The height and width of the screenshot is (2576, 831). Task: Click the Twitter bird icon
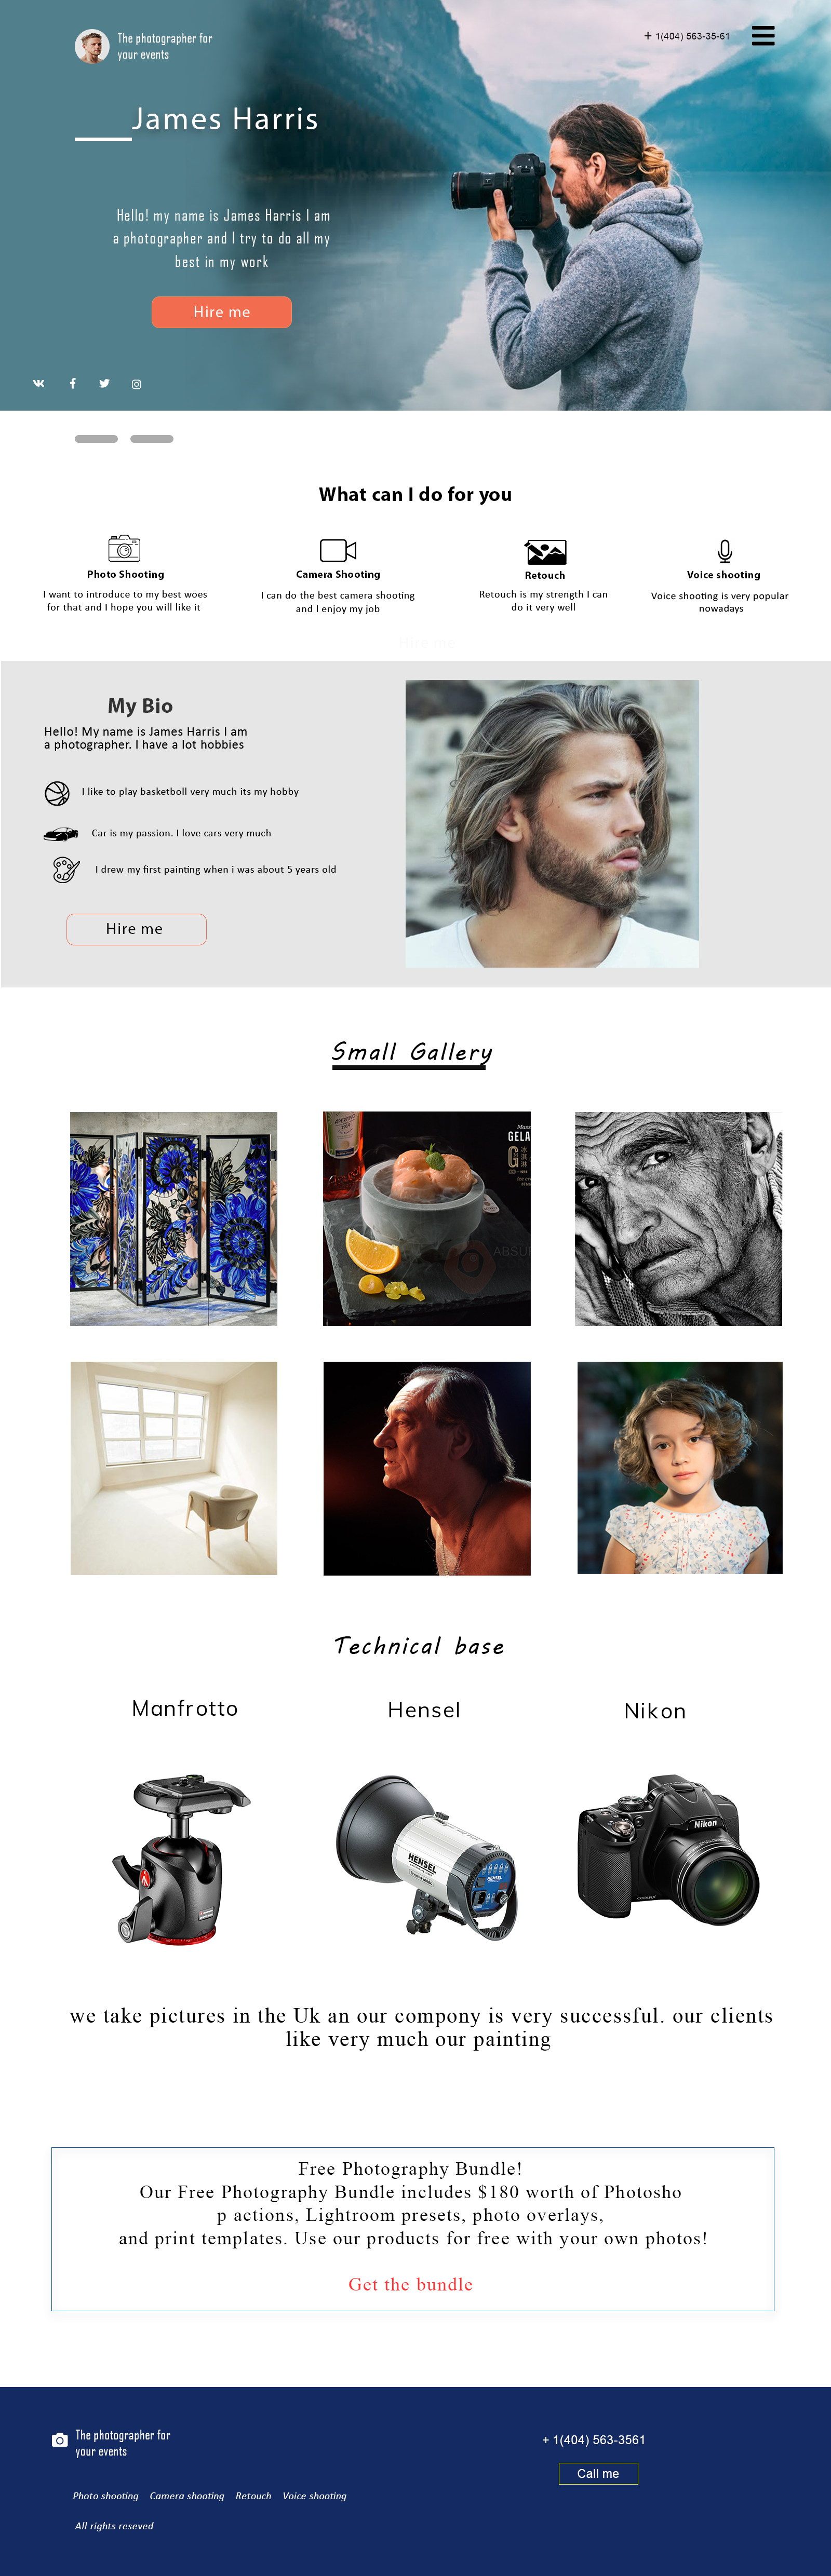(x=104, y=383)
